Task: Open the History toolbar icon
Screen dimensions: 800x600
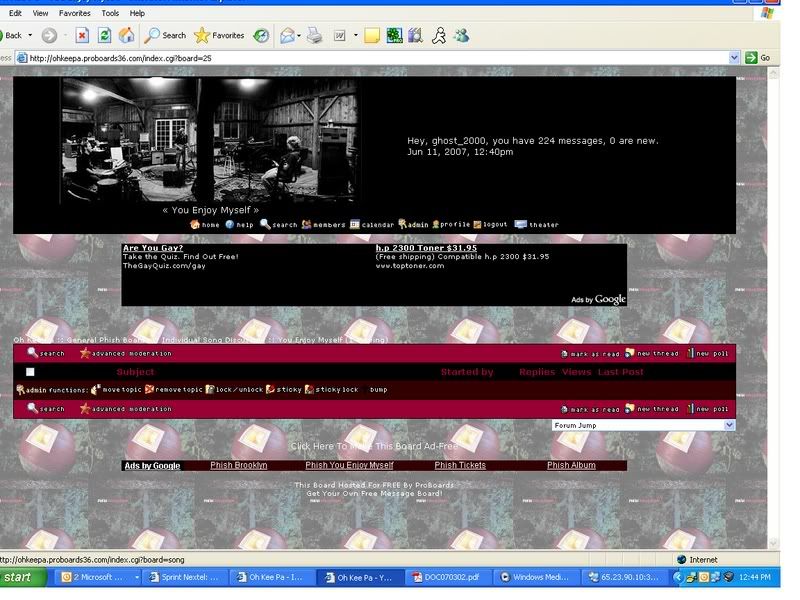Action: tap(261, 35)
